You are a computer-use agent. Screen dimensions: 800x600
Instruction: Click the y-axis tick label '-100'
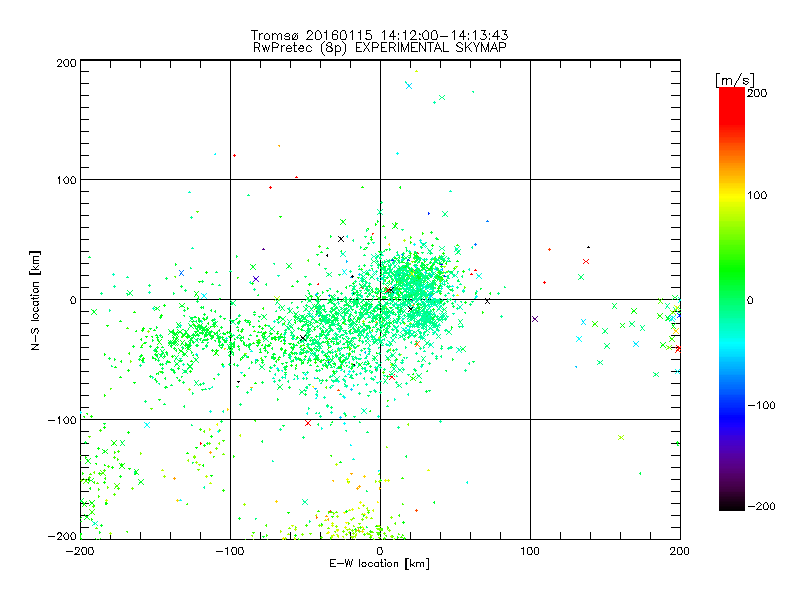tap(62, 420)
